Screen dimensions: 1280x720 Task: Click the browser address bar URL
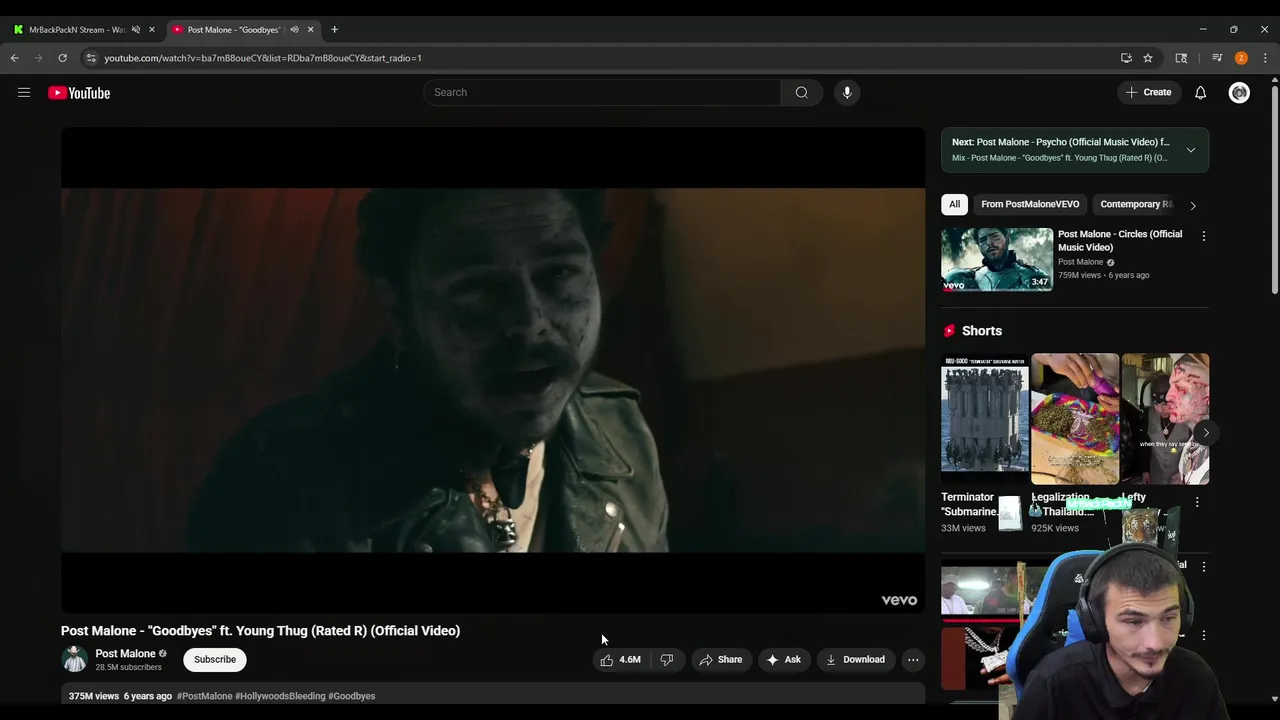(x=263, y=58)
